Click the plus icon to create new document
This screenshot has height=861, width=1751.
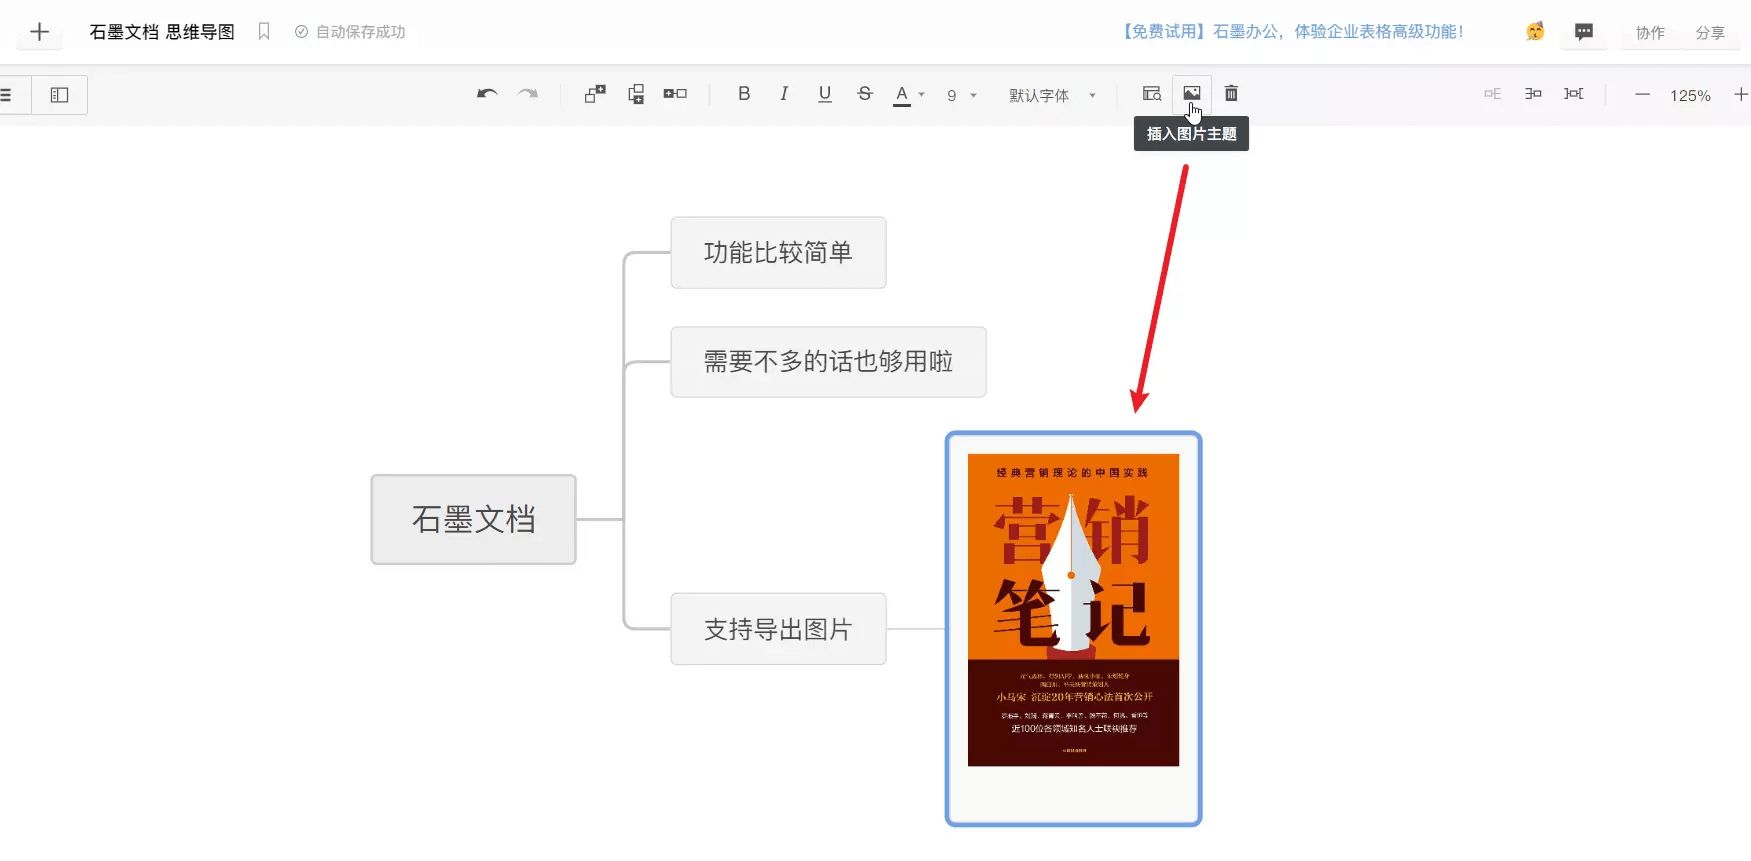click(39, 32)
